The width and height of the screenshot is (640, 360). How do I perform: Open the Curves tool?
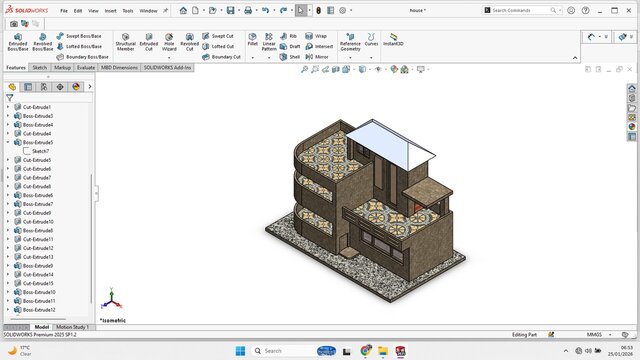pos(371,40)
